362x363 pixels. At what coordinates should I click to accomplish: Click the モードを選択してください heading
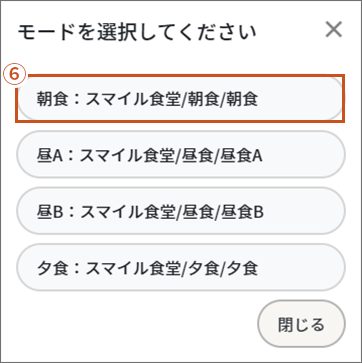pyautogui.click(x=137, y=32)
